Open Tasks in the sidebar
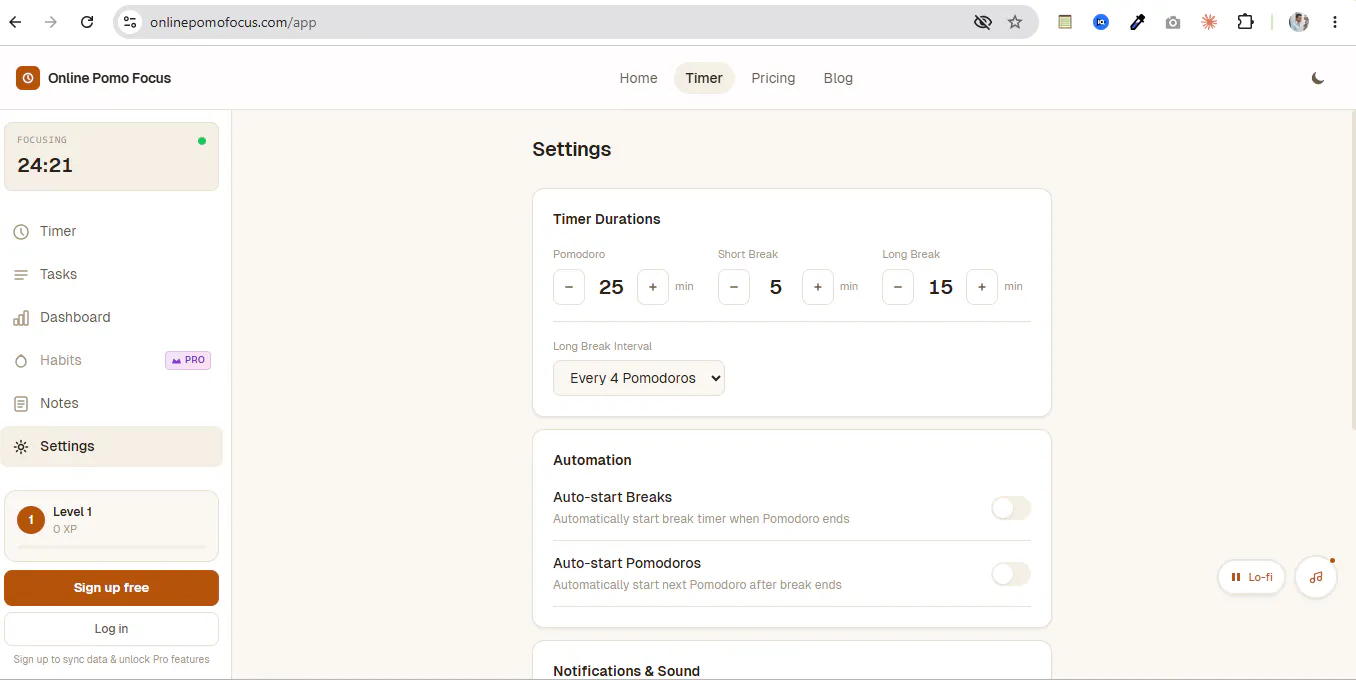Image resolution: width=1356 pixels, height=680 pixels. click(x=112, y=274)
